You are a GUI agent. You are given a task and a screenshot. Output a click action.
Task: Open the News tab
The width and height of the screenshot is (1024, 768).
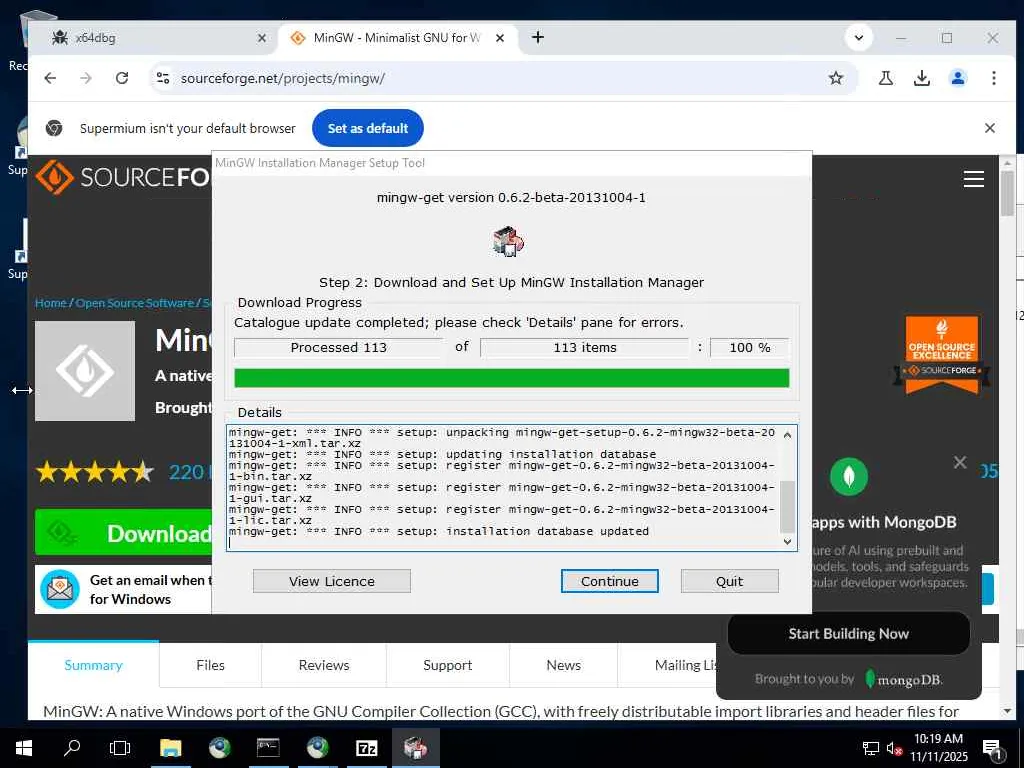pos(564,665)
